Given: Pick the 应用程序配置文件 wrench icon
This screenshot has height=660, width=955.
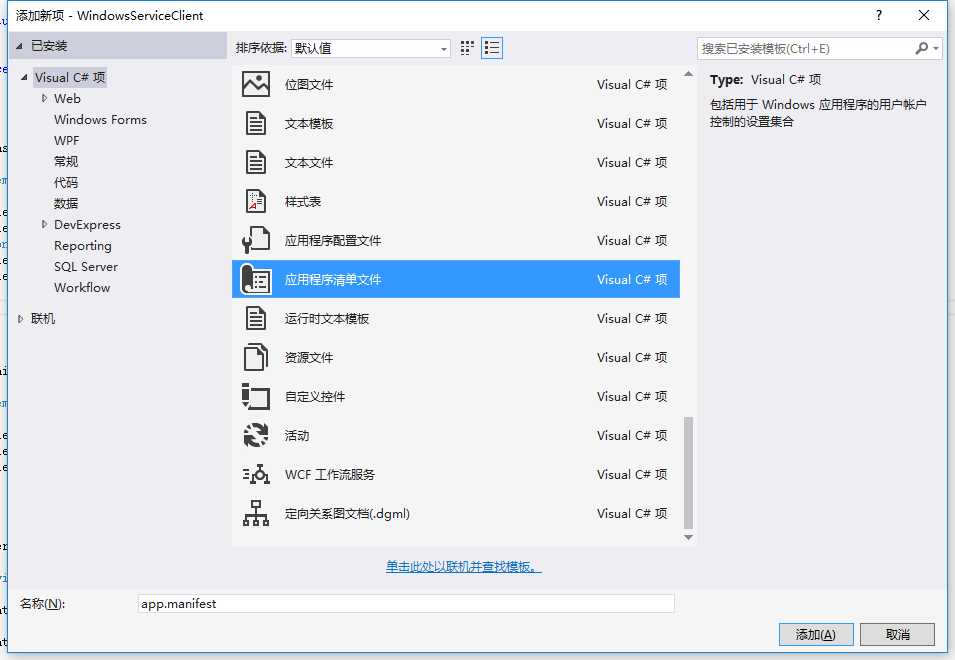Looking at the screenshot, I should coord(256,240).
